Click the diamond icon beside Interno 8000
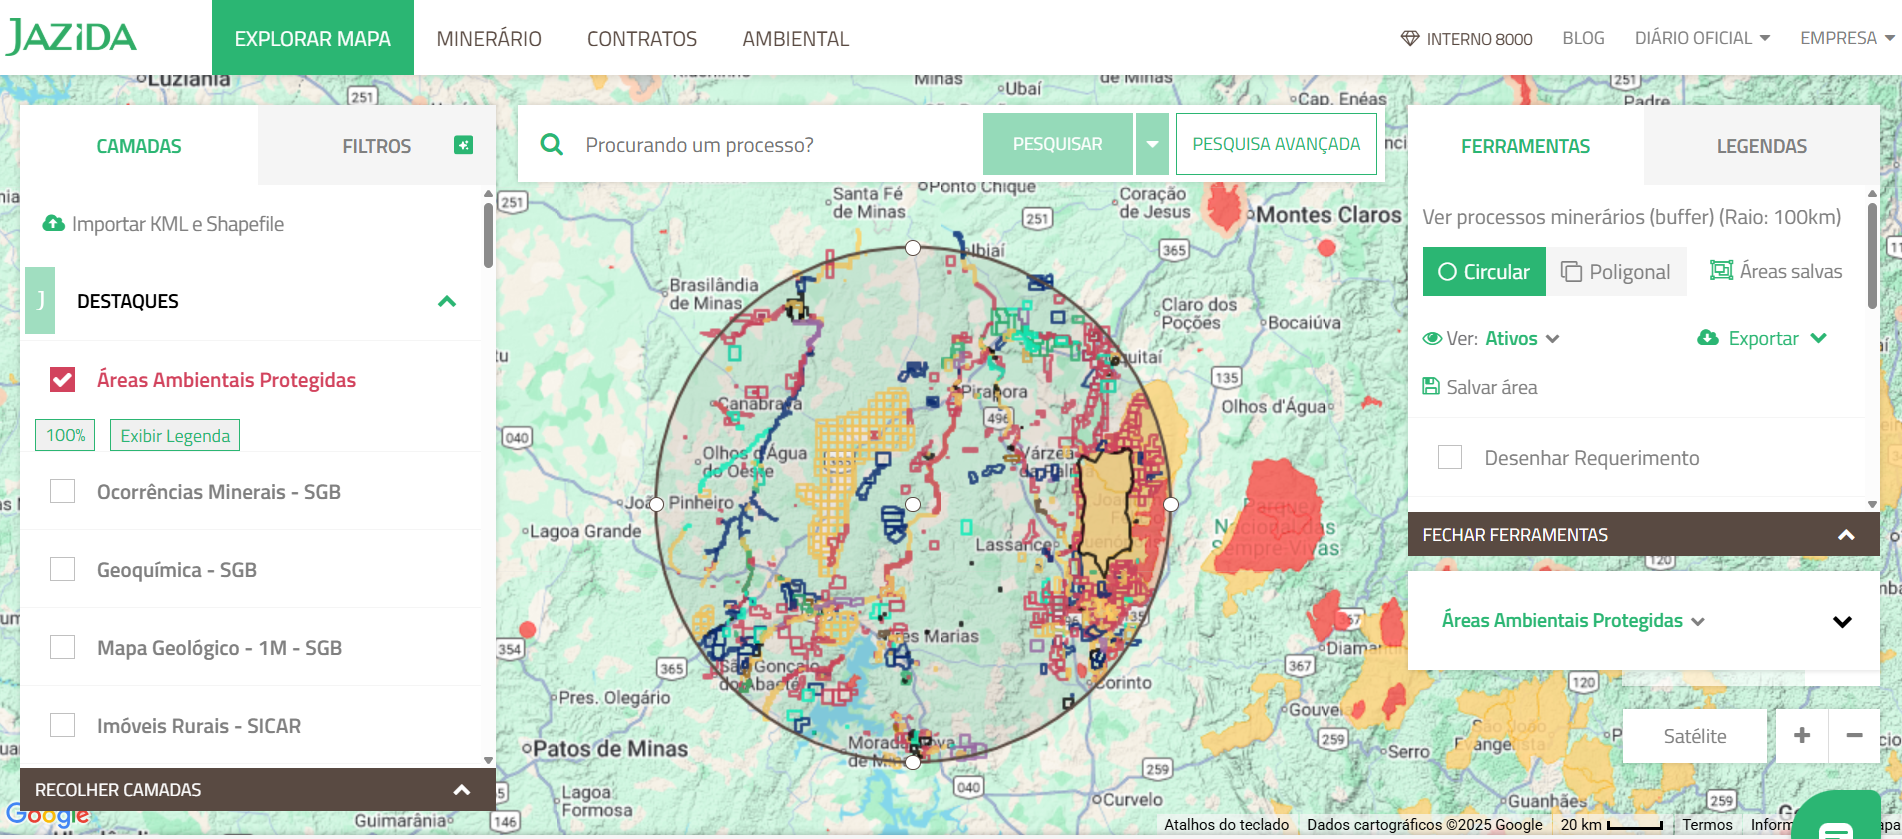The height and width of the screenshot is (839, 1902). (1410, 39)
